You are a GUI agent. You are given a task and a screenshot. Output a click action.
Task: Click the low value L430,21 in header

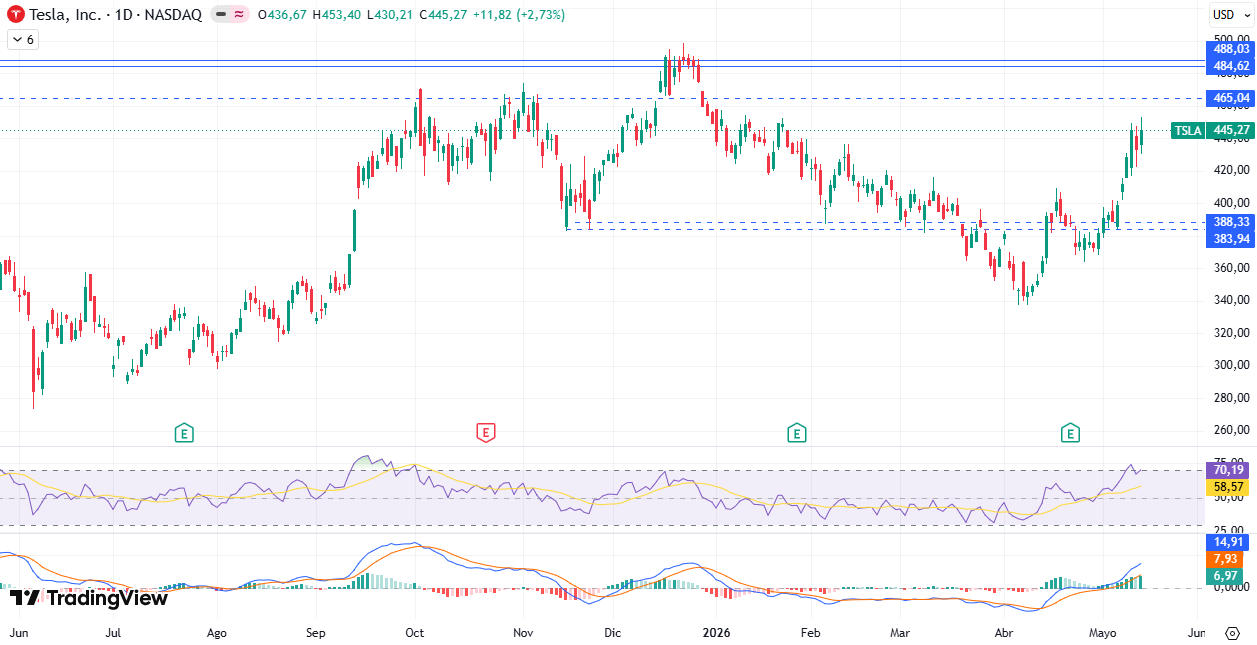pyautogui.click(x=390, y=15)
